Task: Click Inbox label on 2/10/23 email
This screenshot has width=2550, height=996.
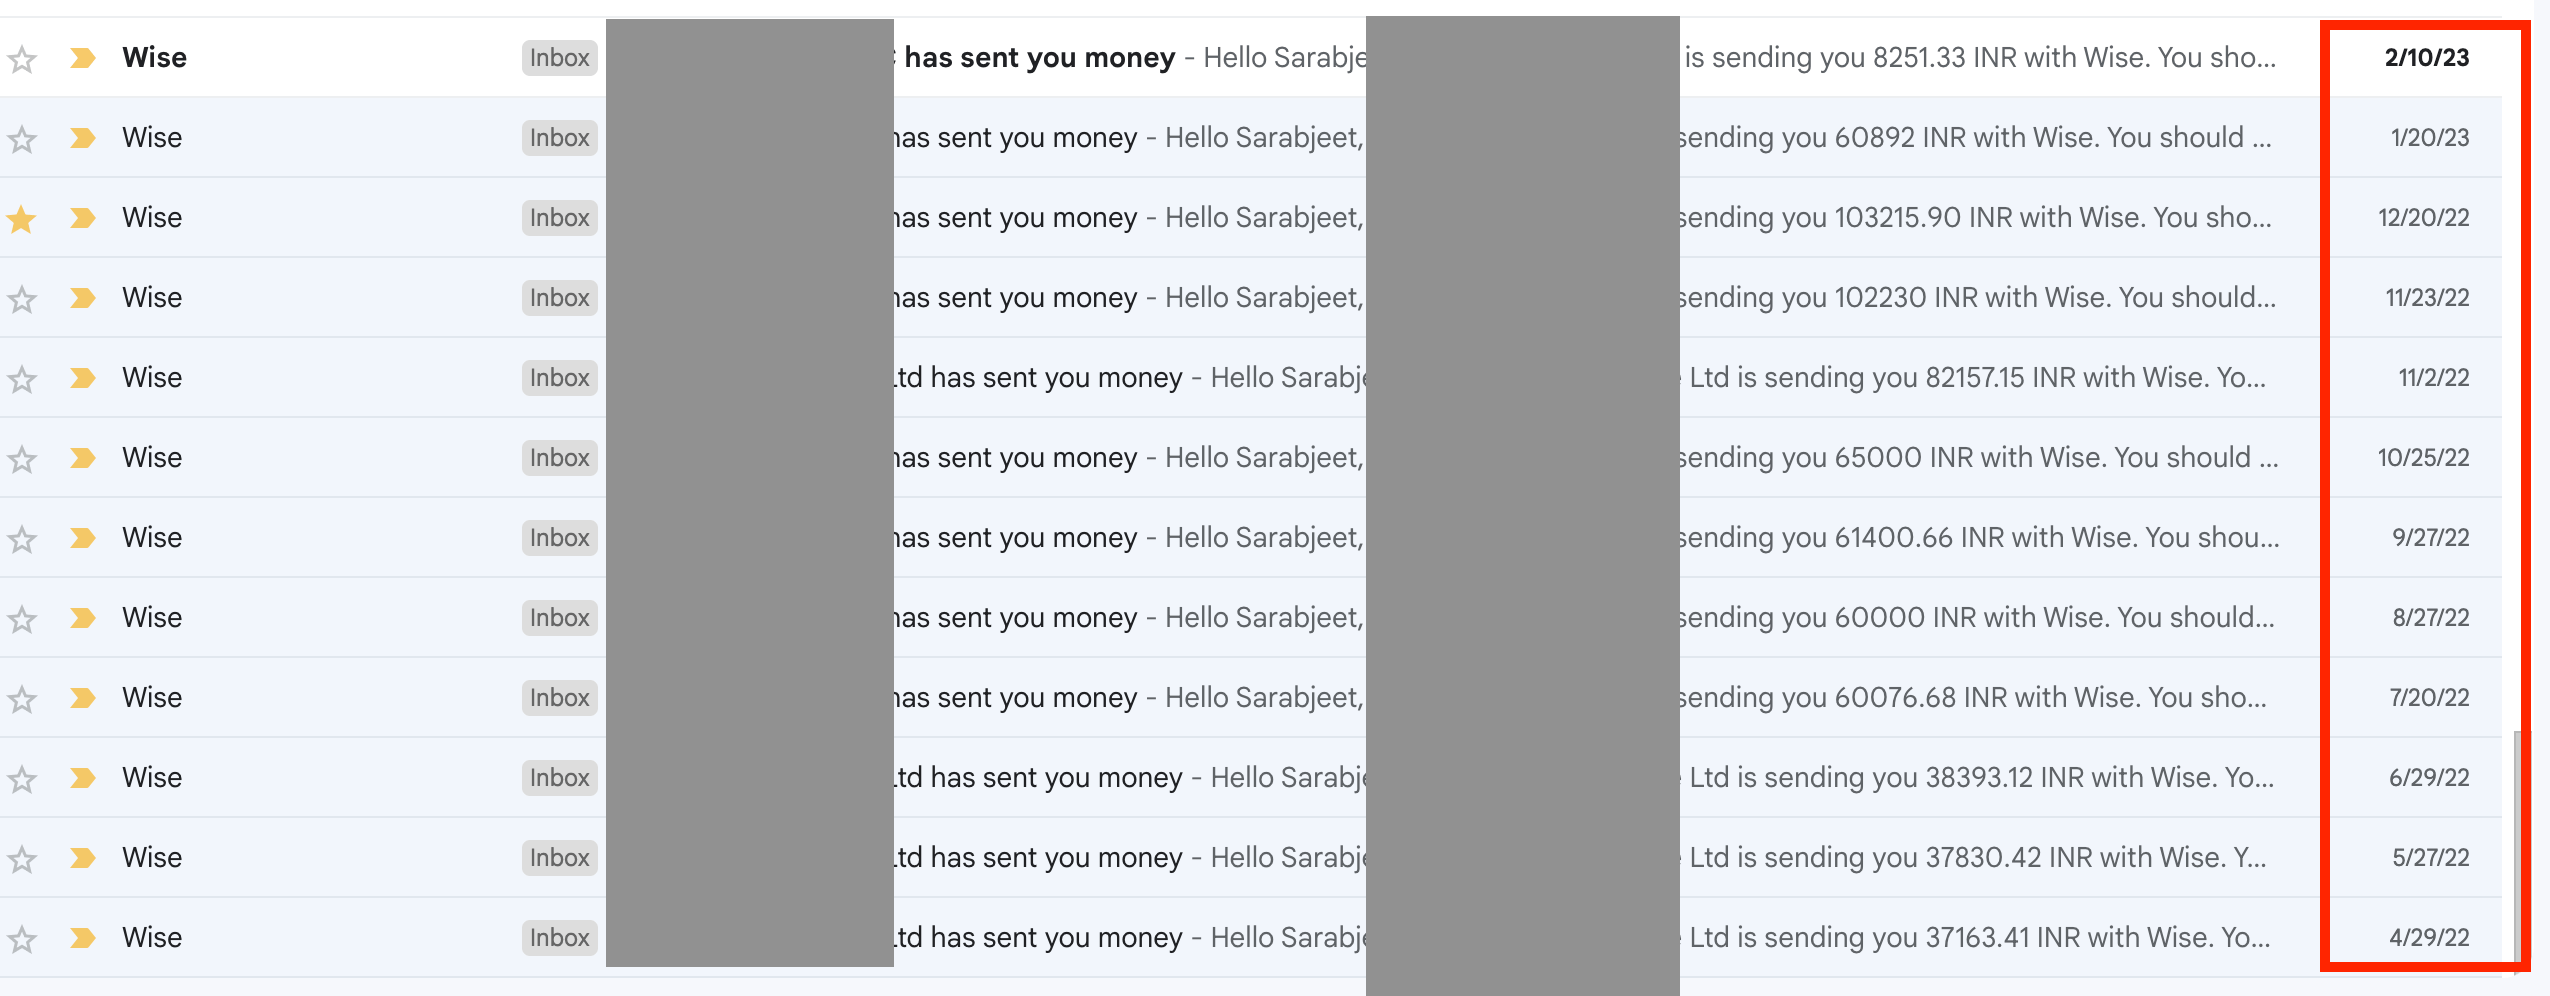Action: pos(559,58)
